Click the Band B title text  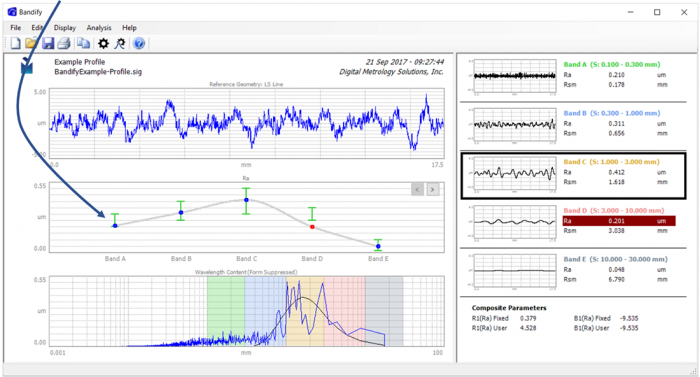point(612,113)
